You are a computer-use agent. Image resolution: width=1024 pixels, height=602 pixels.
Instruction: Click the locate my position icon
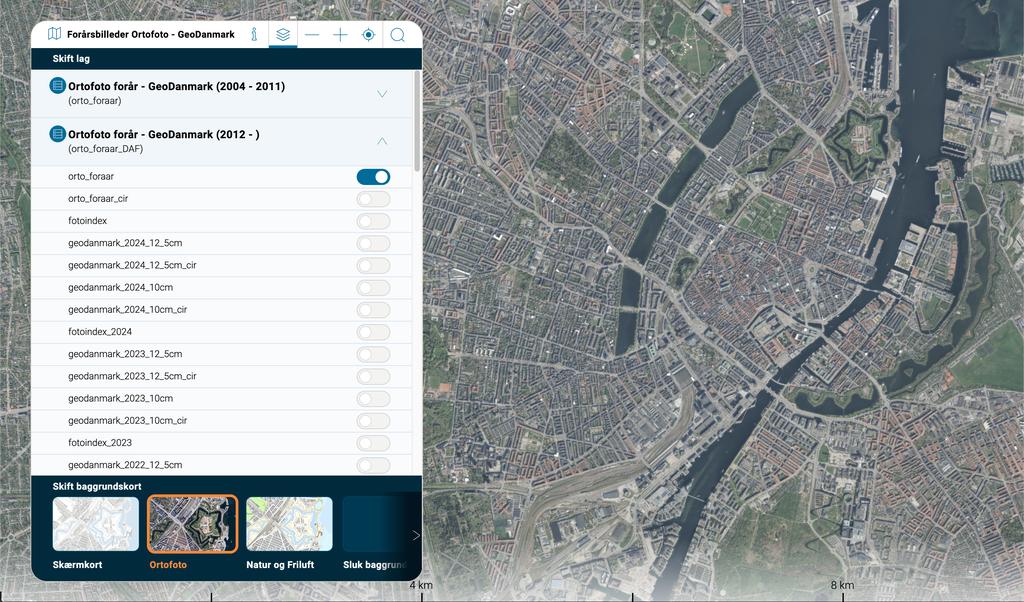pyautogui.click(x=368, y=35)
